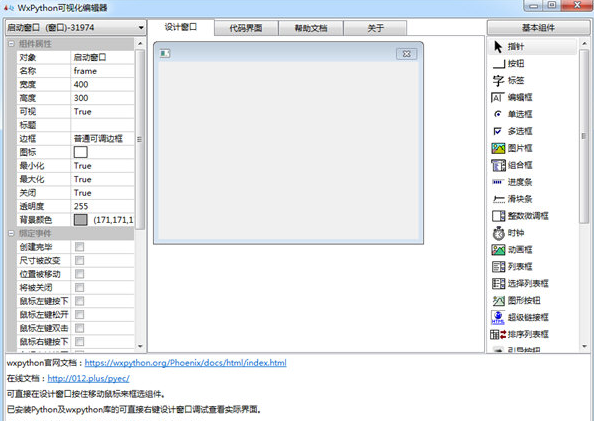Switch to the 设计窗口 tab
The image size is (594, 421).
(x=181, y=27)
